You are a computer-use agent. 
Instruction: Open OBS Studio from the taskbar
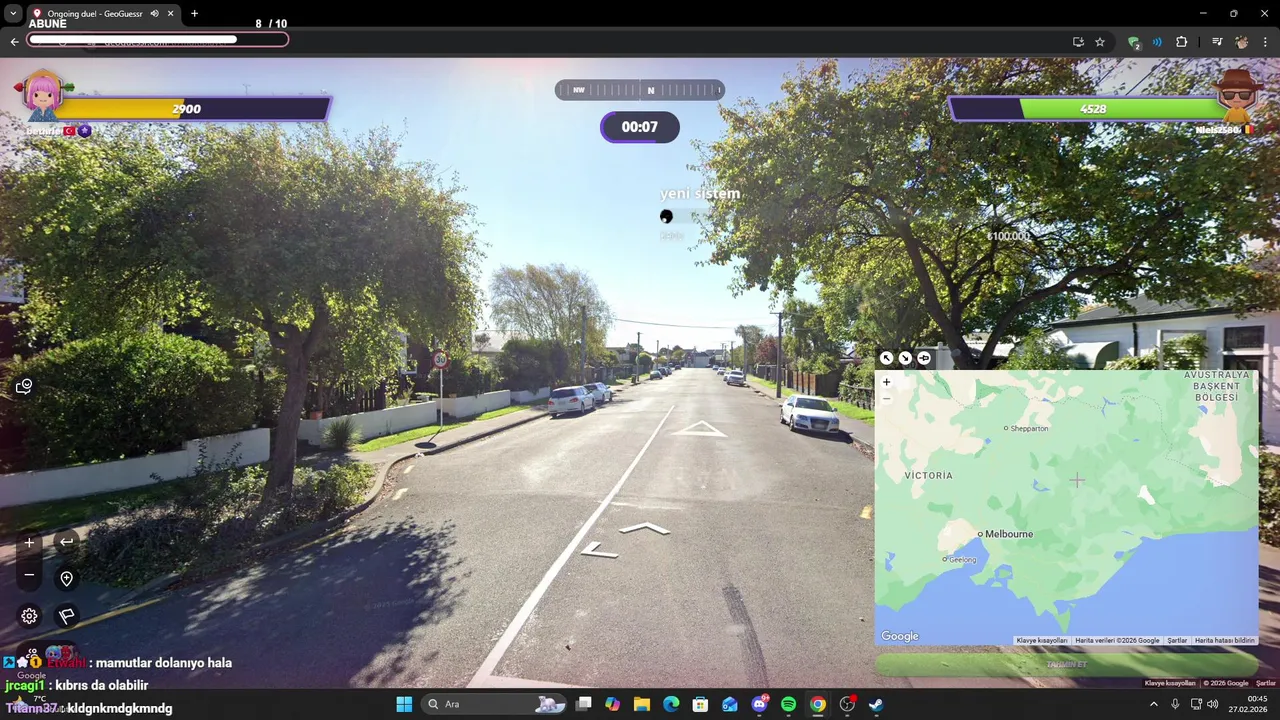pos(847,704)
